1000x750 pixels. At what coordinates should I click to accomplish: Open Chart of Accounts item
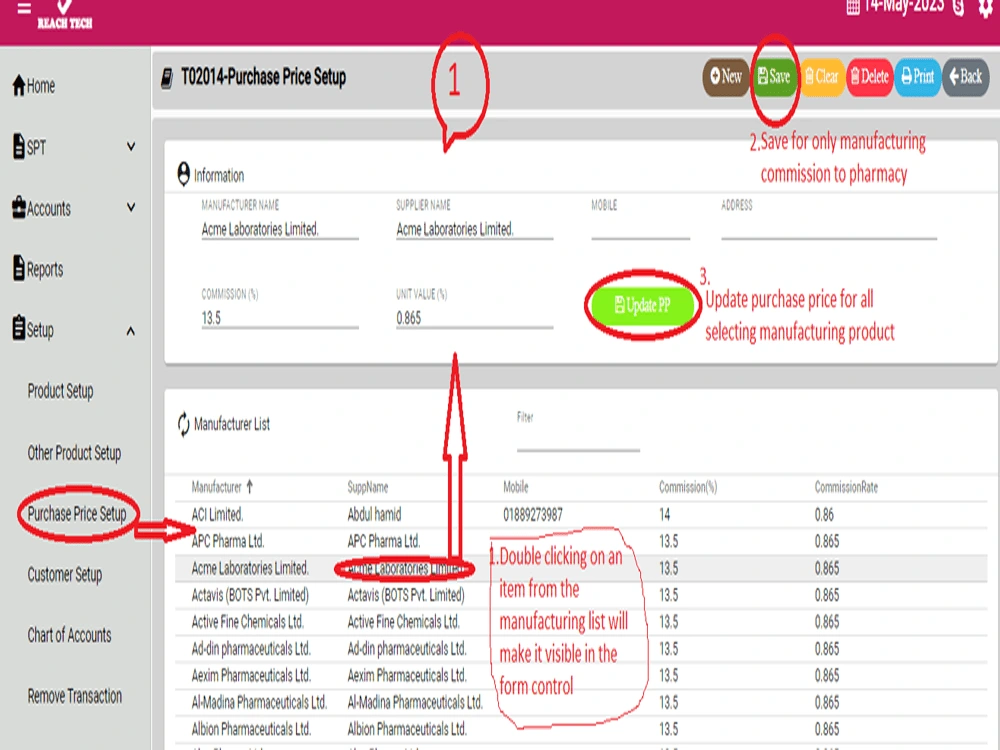point(69,635)
